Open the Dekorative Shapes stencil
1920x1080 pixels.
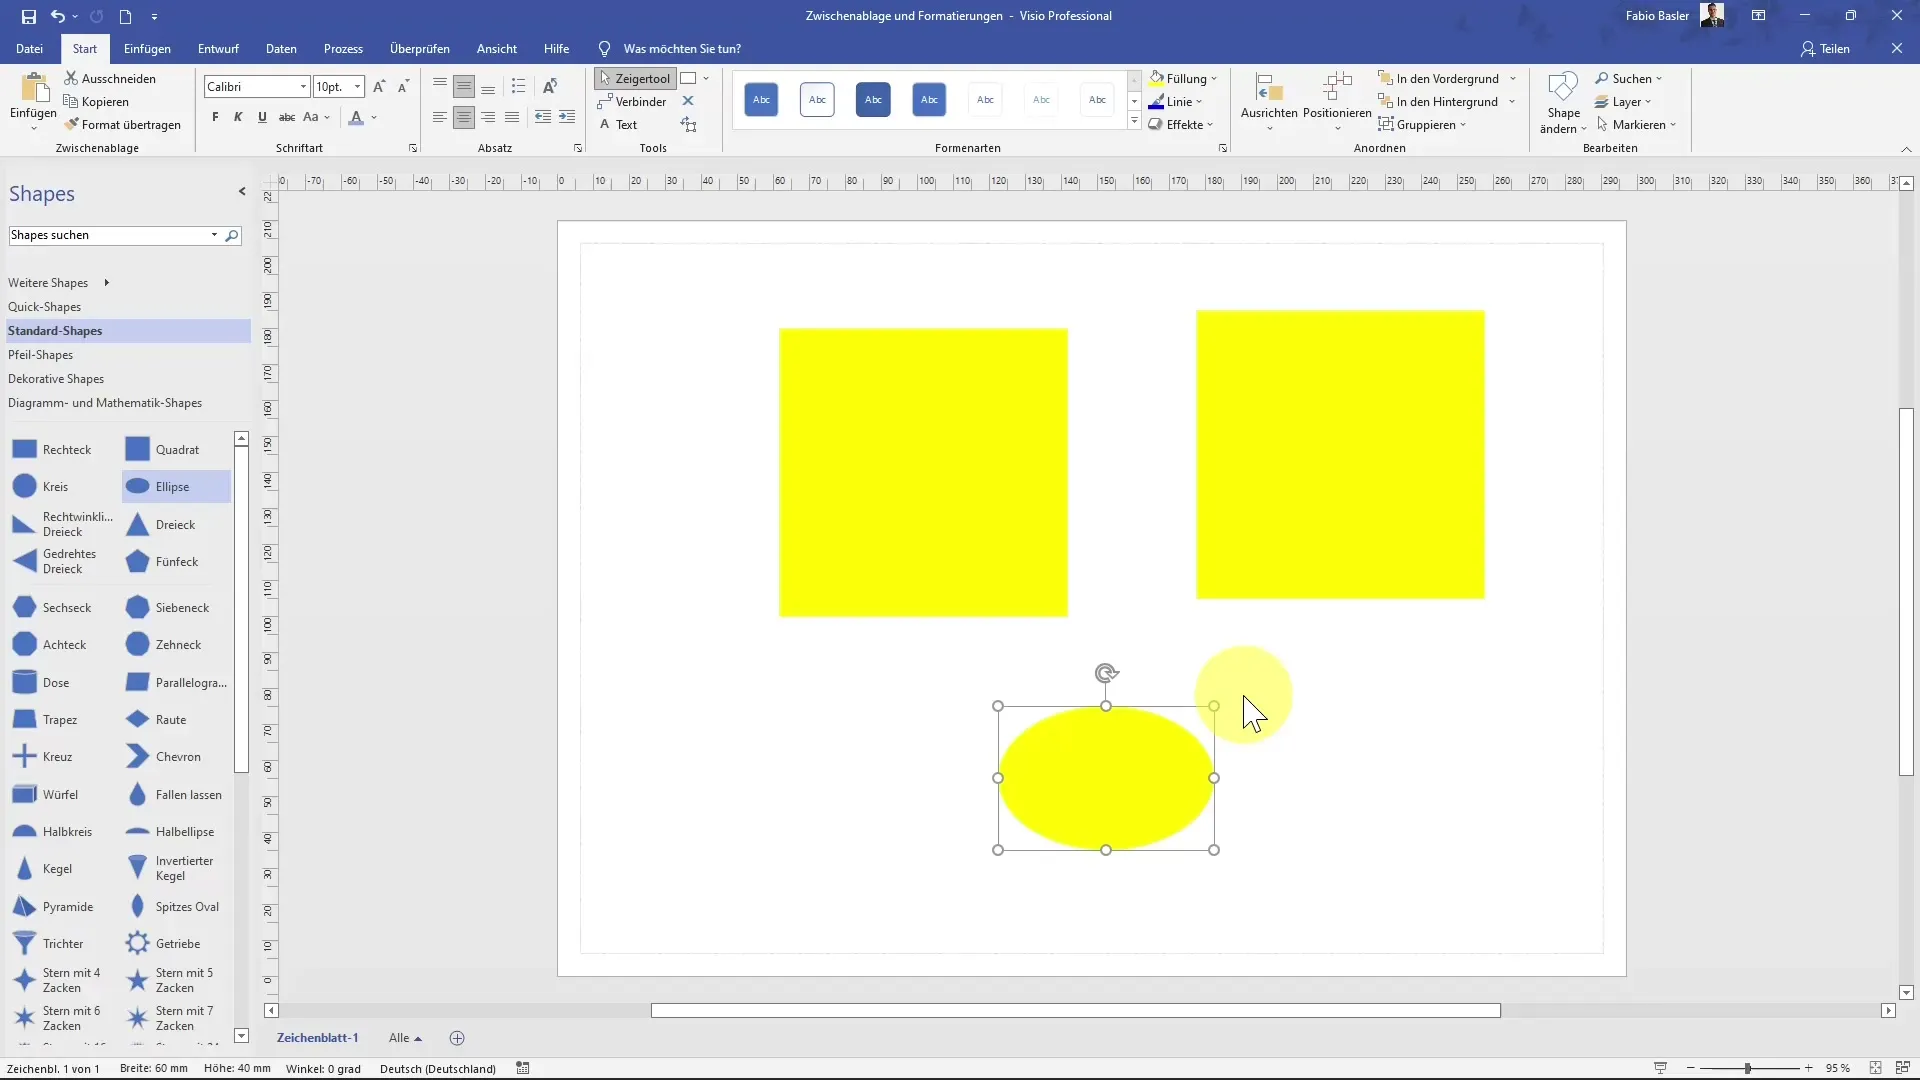[56, 379]
